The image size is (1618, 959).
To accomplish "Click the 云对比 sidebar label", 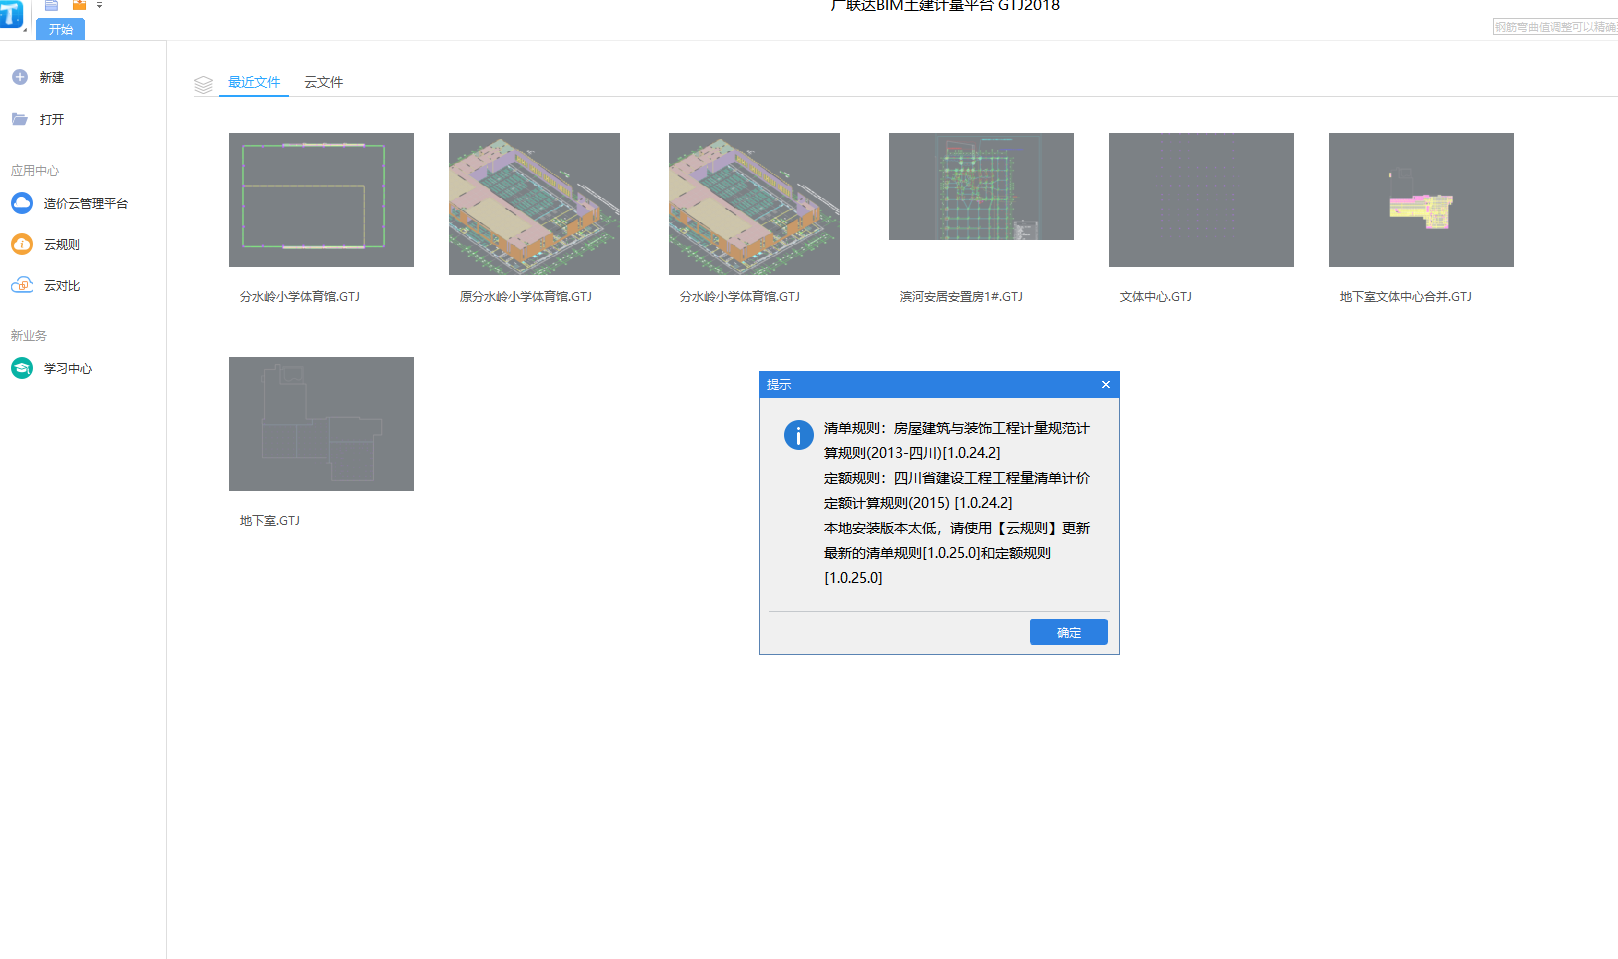I will [62, 285].
